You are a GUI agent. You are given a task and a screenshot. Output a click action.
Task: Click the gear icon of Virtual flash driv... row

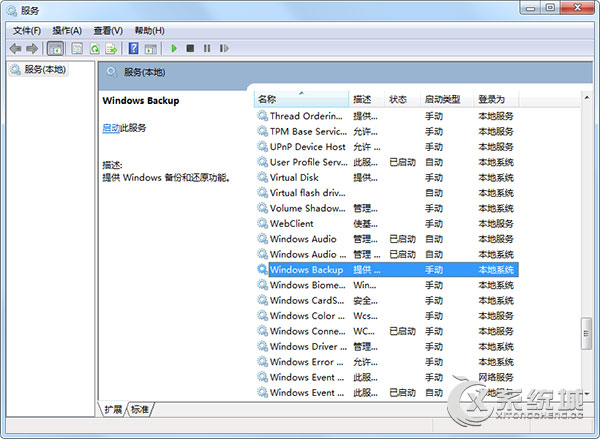pos(262,193)
